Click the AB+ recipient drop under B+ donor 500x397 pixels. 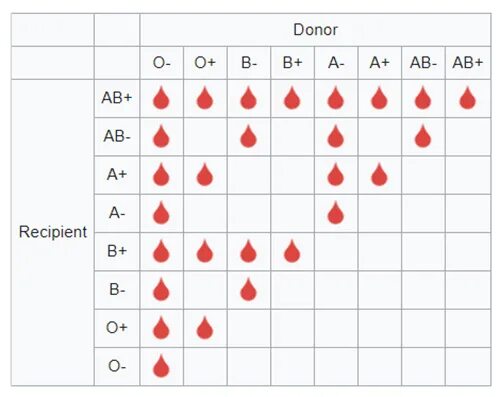point(292,98)
